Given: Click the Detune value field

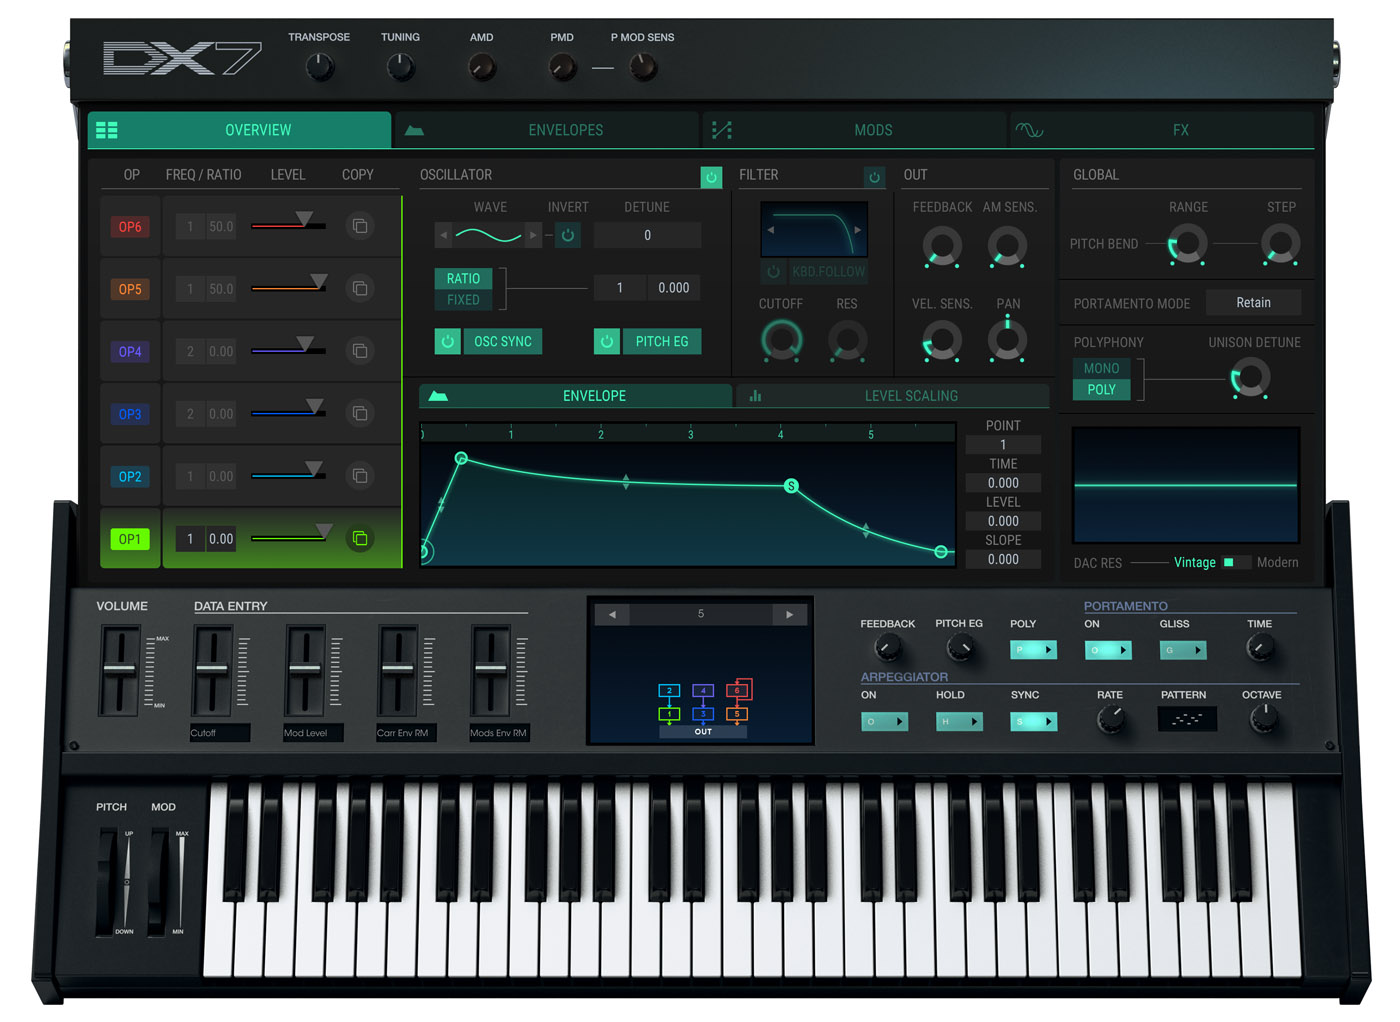Looking at the screenshot, I should [x=647, y=236].
